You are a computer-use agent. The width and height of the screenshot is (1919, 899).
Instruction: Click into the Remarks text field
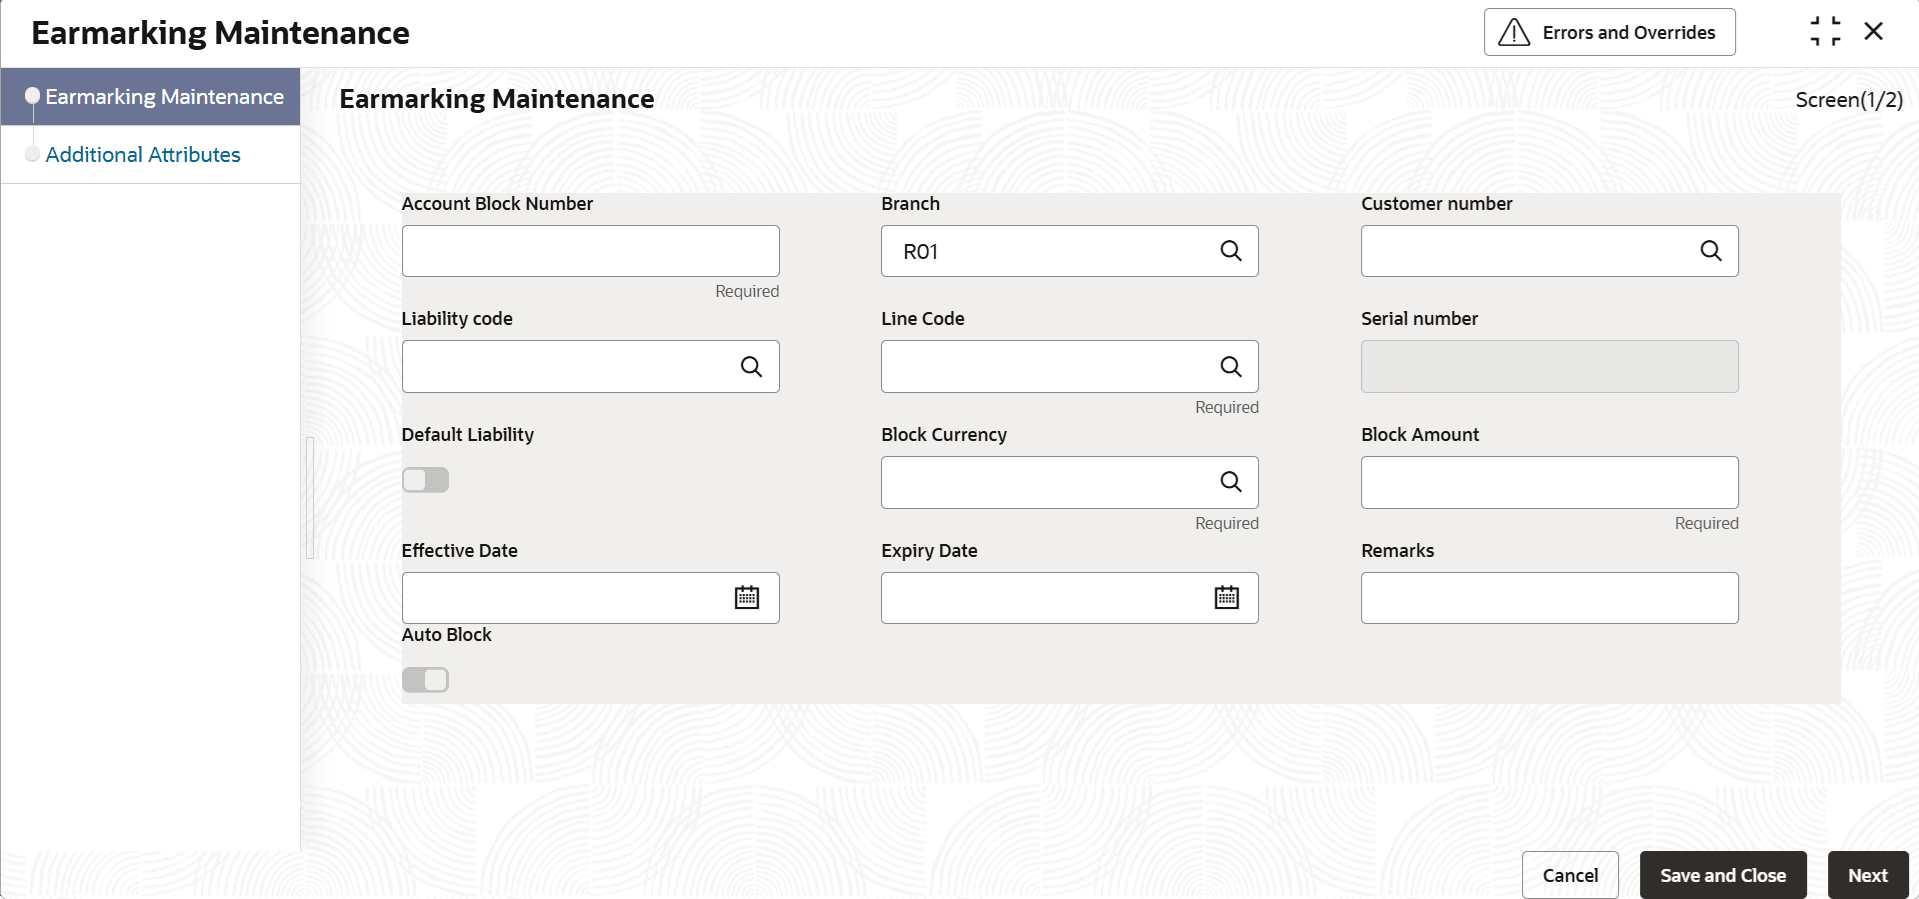(x=1549, y=598)
